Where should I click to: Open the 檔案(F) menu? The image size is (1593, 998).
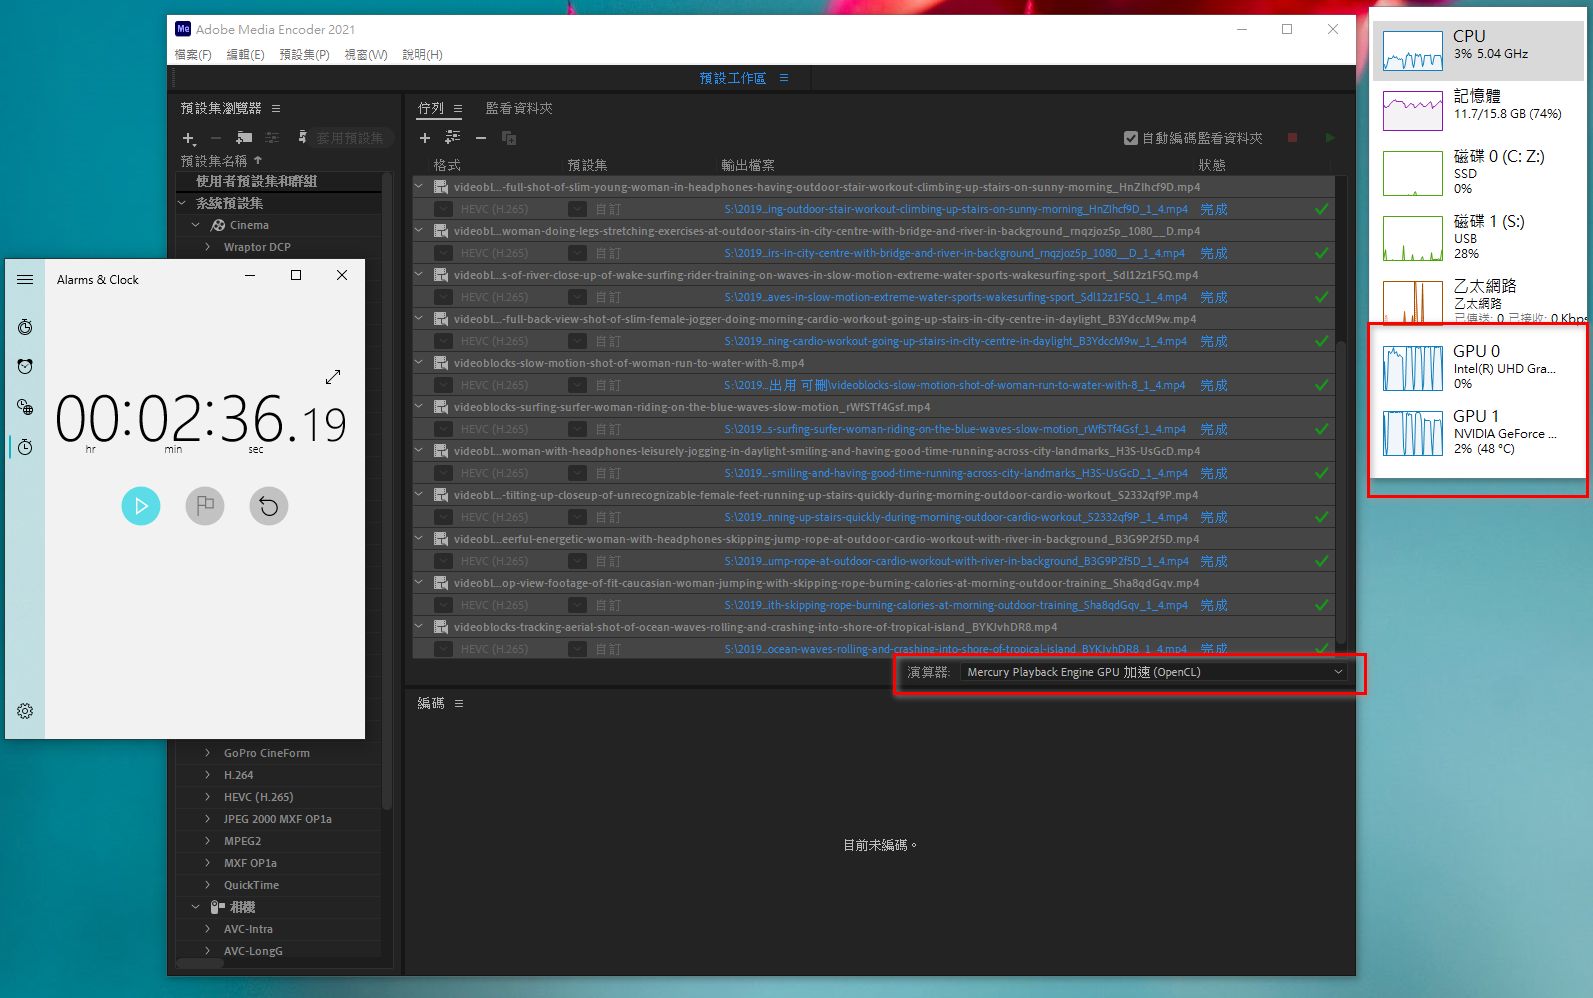(193, 54)
